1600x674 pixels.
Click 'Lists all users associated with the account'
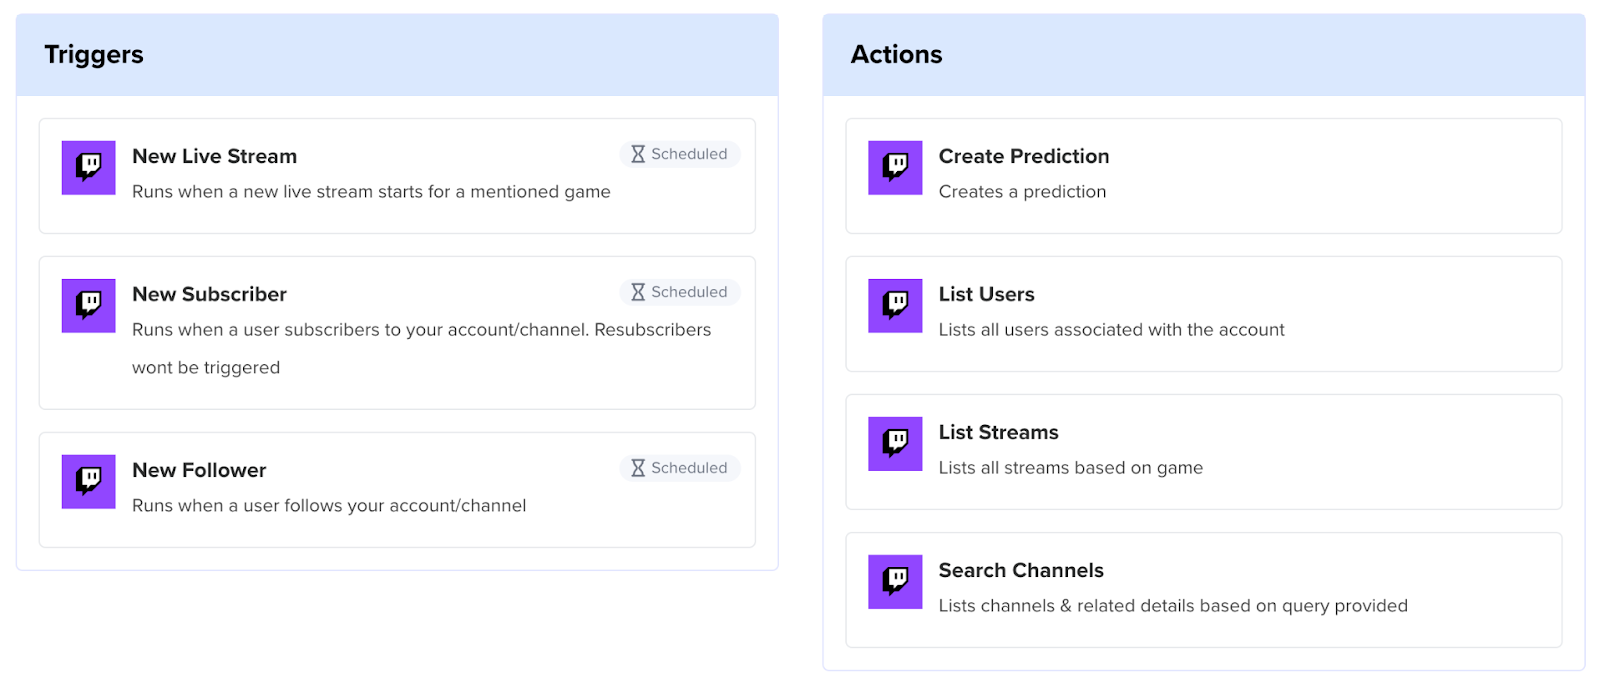[x=1111, y=330]
